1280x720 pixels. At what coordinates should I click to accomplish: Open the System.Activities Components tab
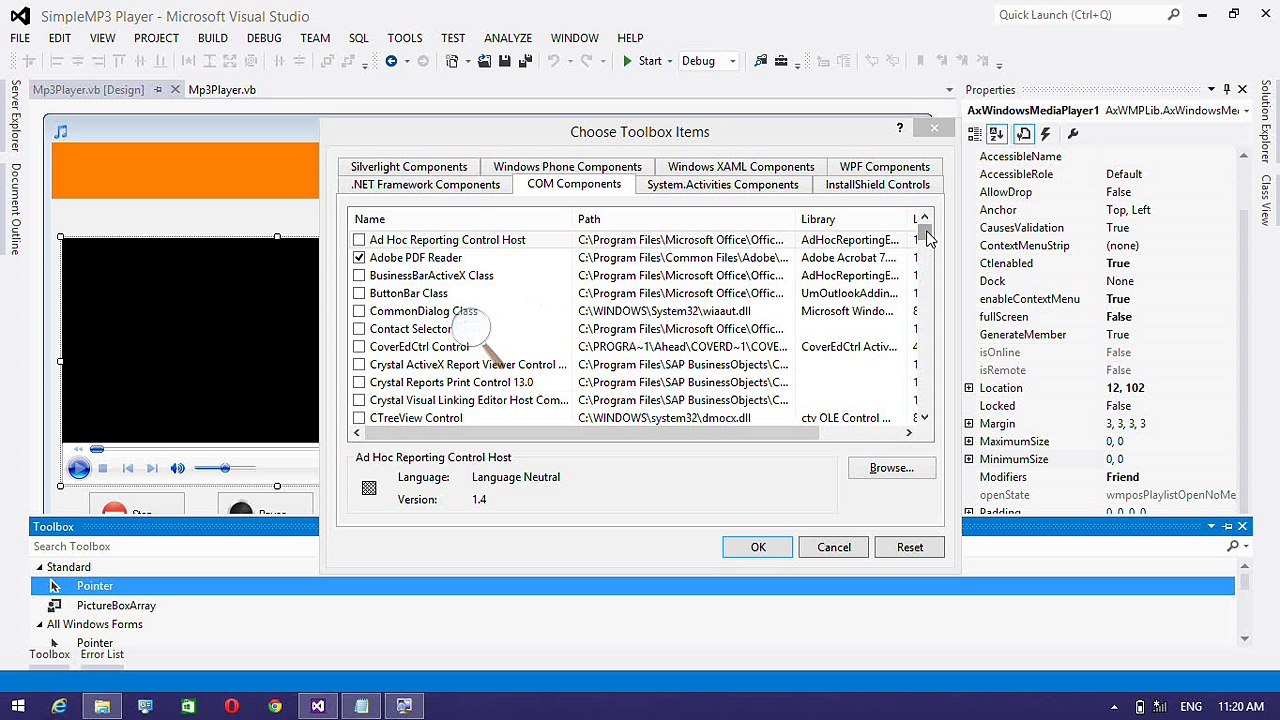tap(722, 185)
